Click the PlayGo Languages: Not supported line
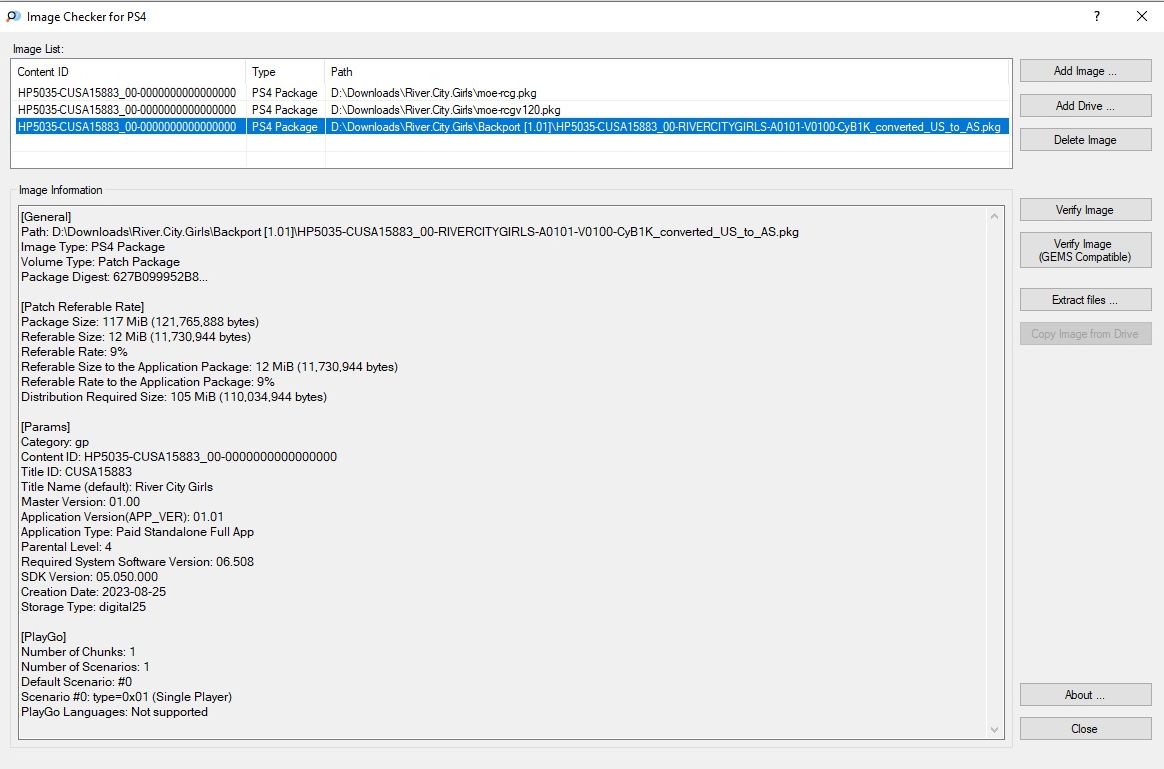This screenshot has width=1164, height=769. pos(114,712)
